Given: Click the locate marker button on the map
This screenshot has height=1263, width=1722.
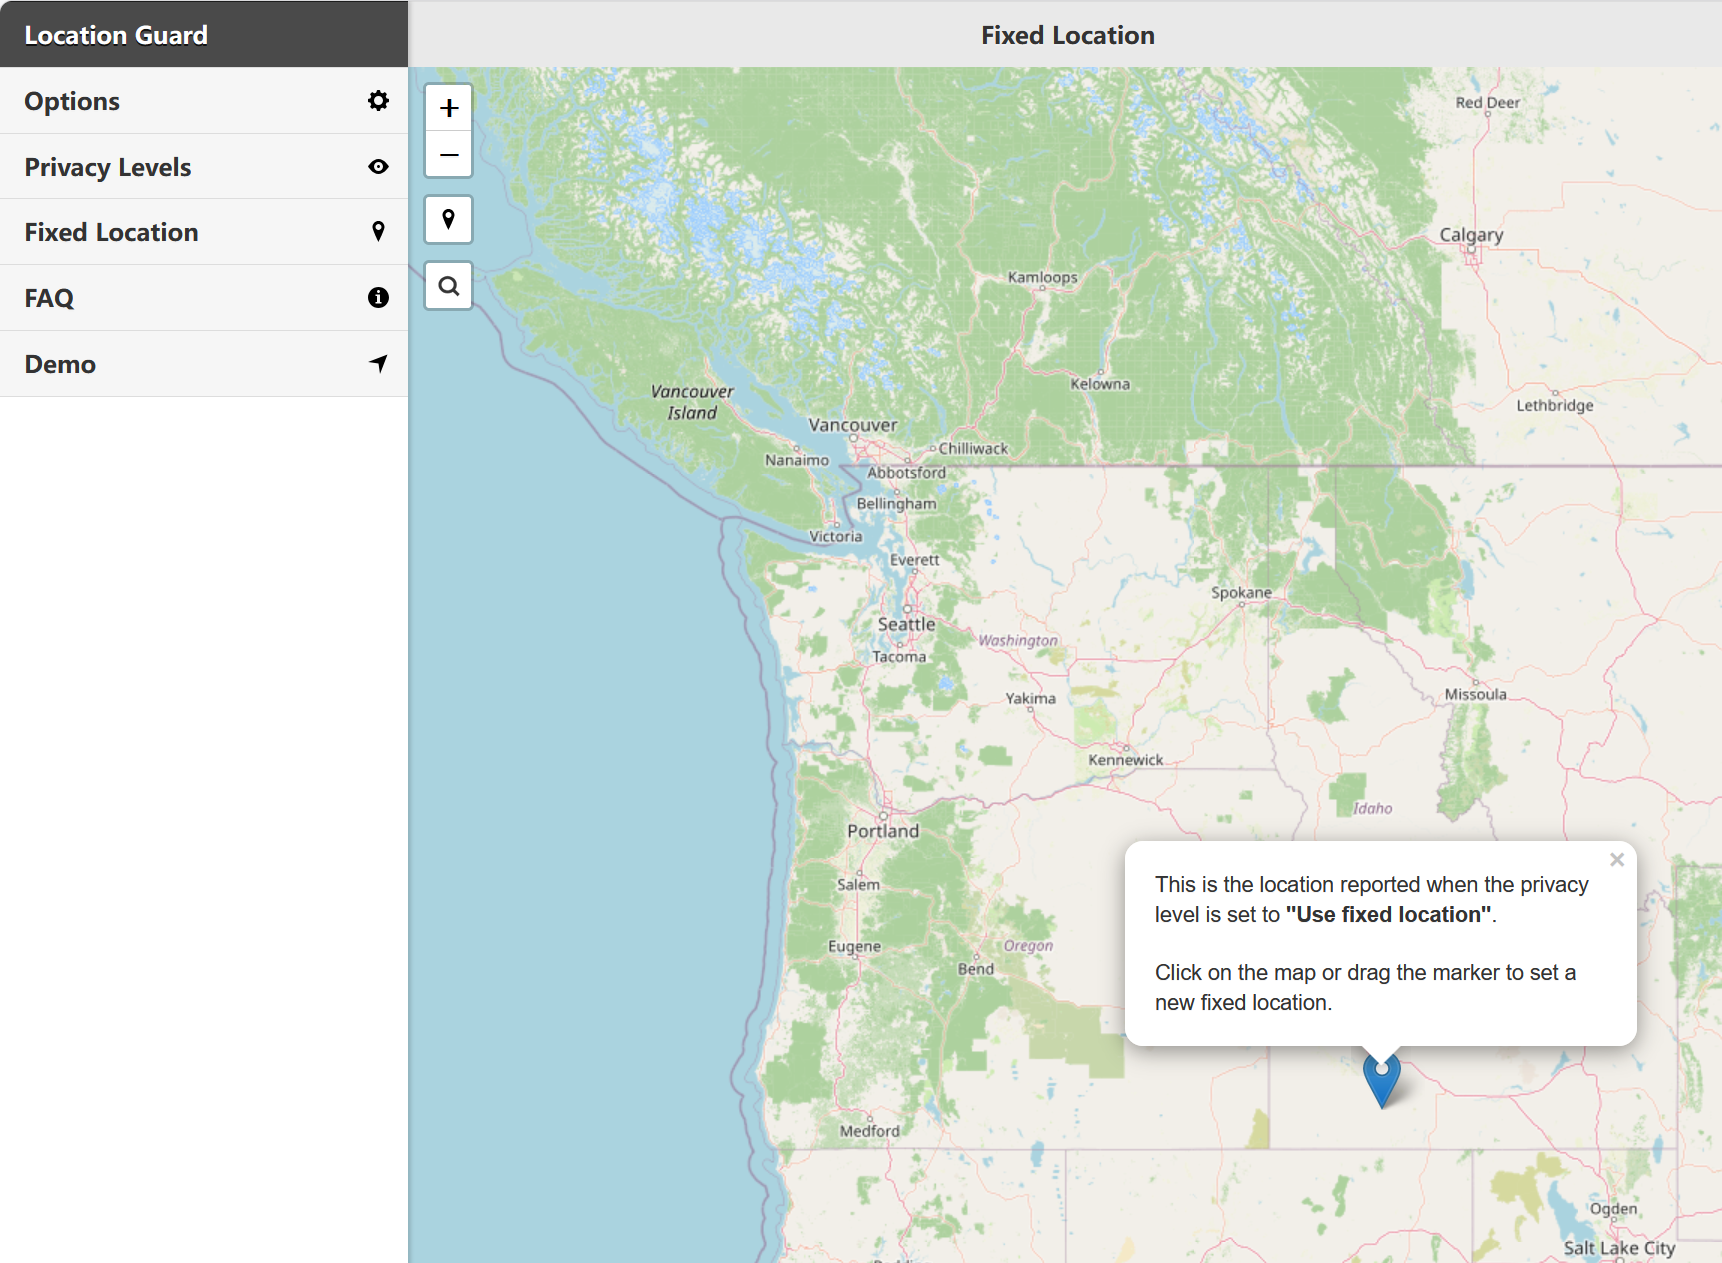Looking at the screenshot, I should (448, 219).
